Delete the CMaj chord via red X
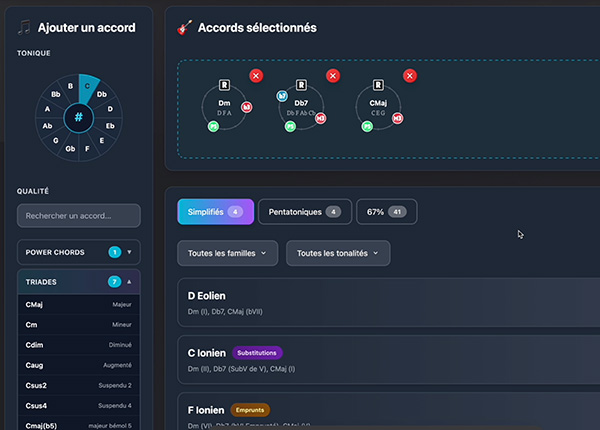Viewport: 600px width, 430px height. pyautogui.click(x=410, y=76)
